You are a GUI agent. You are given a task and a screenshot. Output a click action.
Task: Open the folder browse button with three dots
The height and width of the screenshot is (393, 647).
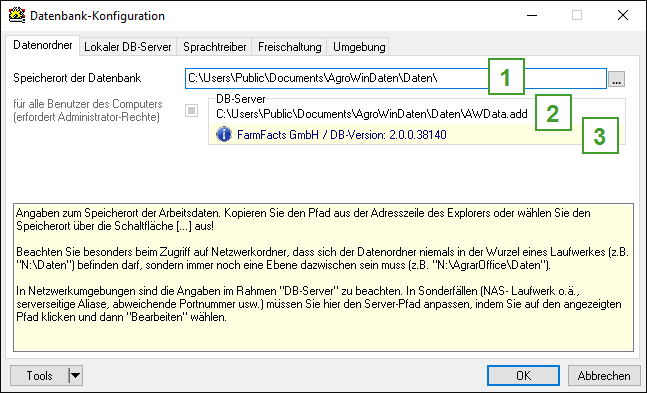[616, 78]
